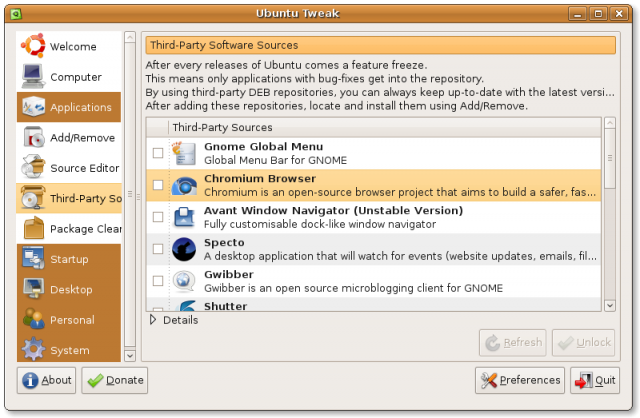Image resolution: width=640 pixels, height=418 pixels.
Task: Enable the Gwibber source checkbox
Action: tap(158, 281)
